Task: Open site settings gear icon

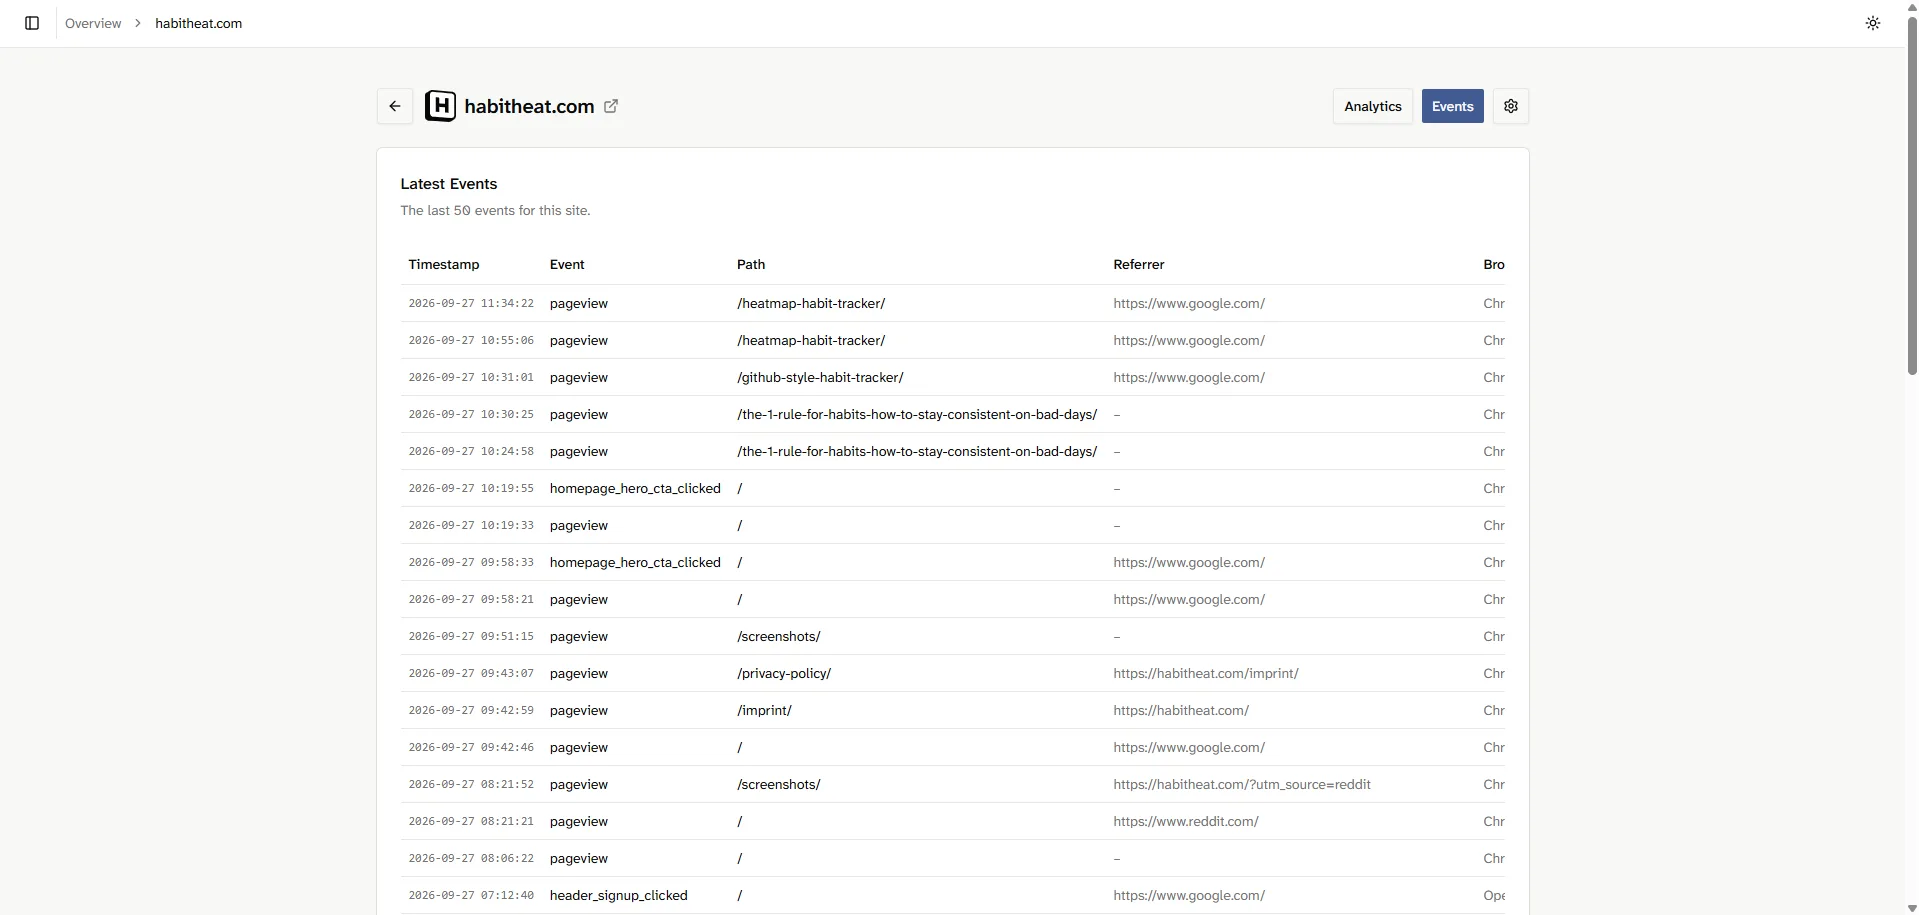Action: coord(1511,106)
